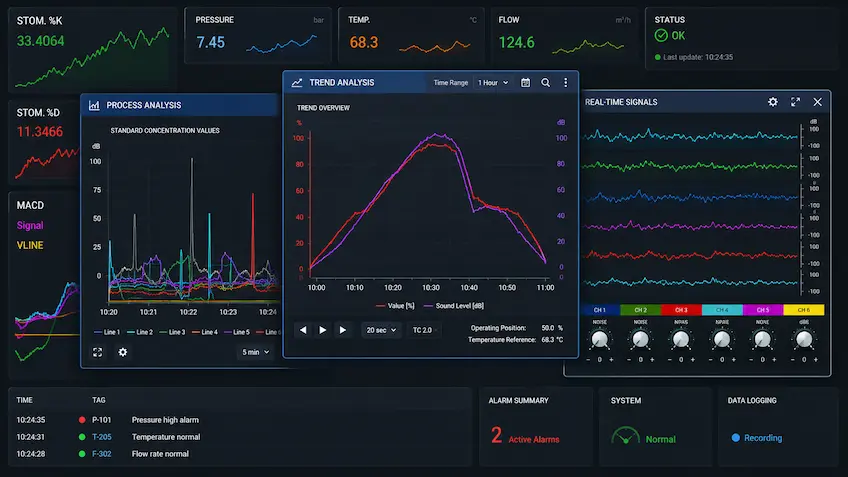Decrease the CH 1 knob with minus
Viewport: 848px width, 477px height.
588,360
